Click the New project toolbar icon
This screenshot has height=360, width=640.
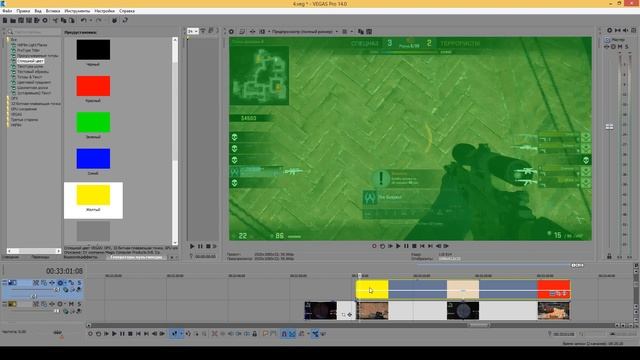[x=5, y=20]
